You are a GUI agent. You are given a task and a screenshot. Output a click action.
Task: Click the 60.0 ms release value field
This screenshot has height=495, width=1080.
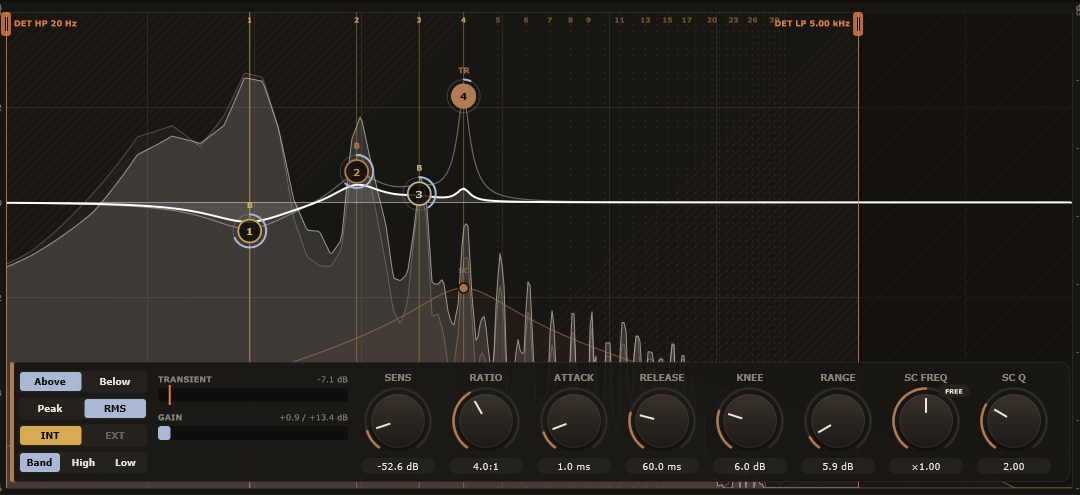[x=662, y=466]
